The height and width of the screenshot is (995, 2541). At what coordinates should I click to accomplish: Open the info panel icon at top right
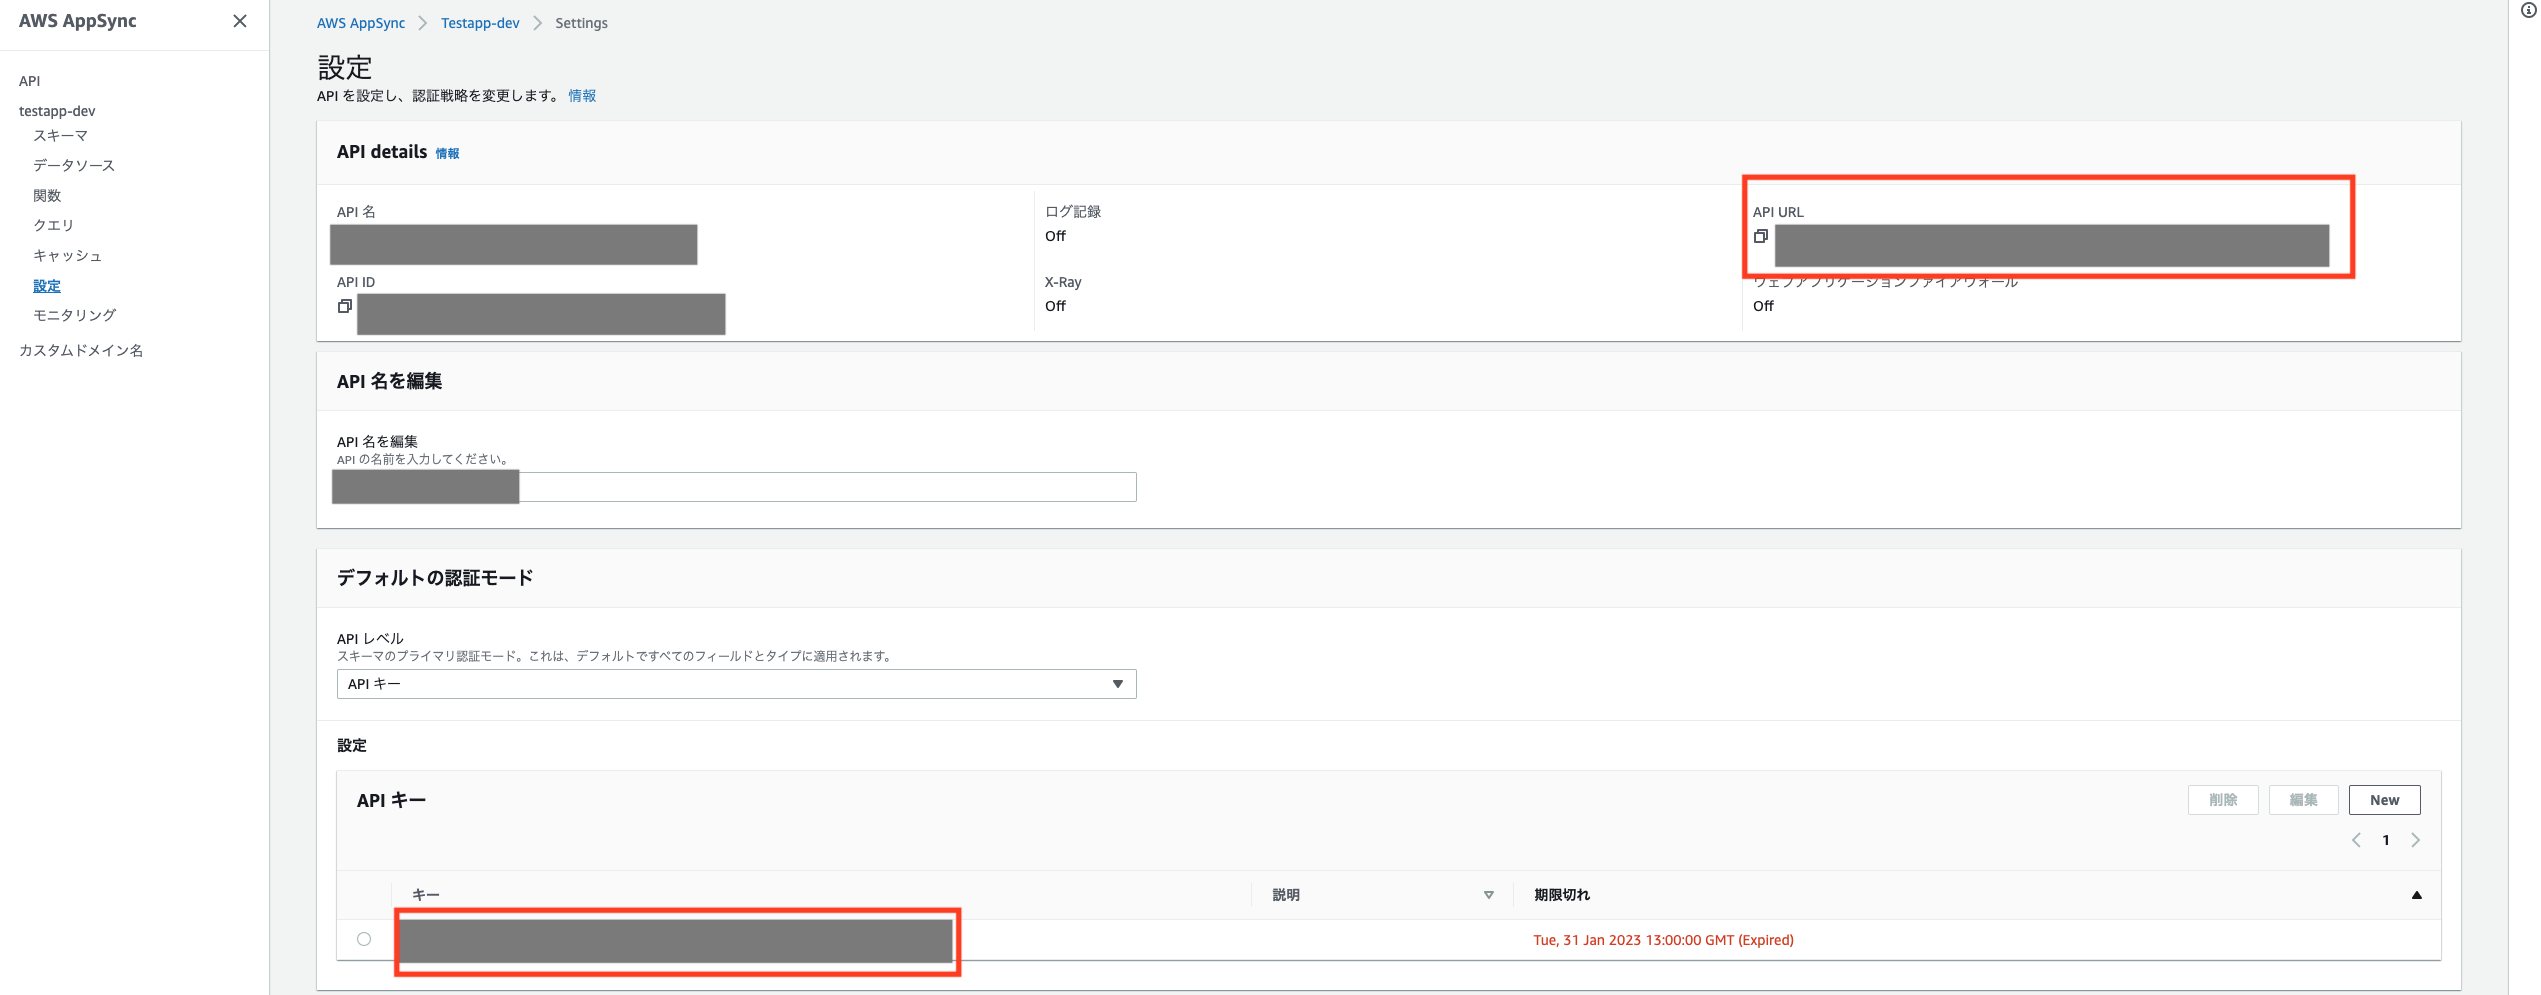click(2528, 10)
